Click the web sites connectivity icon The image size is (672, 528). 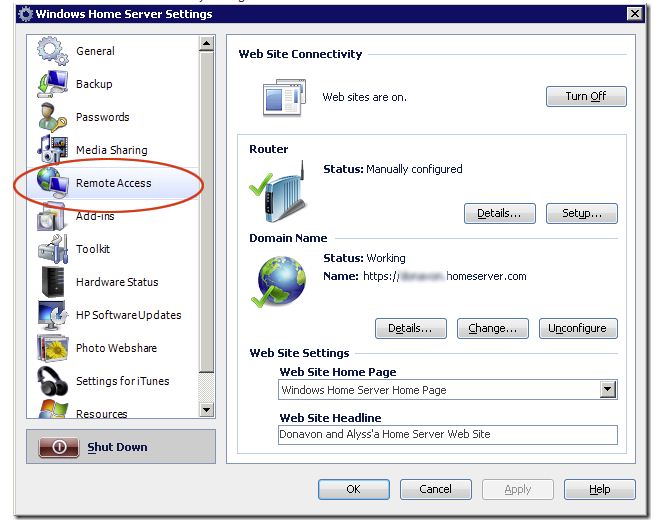284,98
